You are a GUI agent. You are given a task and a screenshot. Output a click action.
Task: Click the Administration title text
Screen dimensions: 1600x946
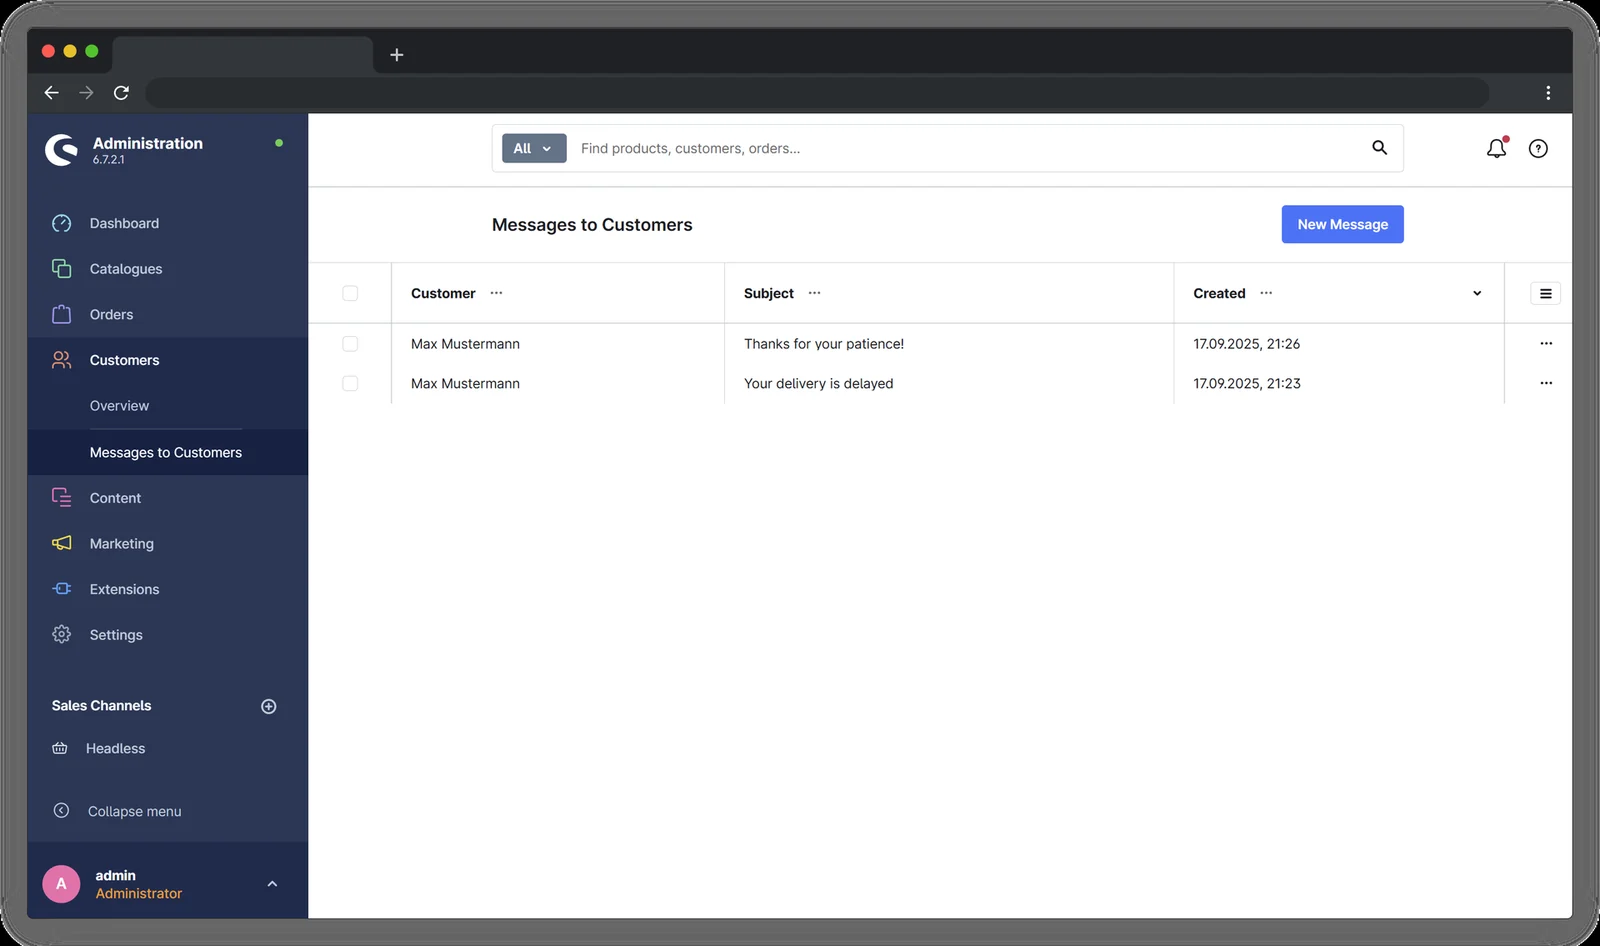[148, 143]
